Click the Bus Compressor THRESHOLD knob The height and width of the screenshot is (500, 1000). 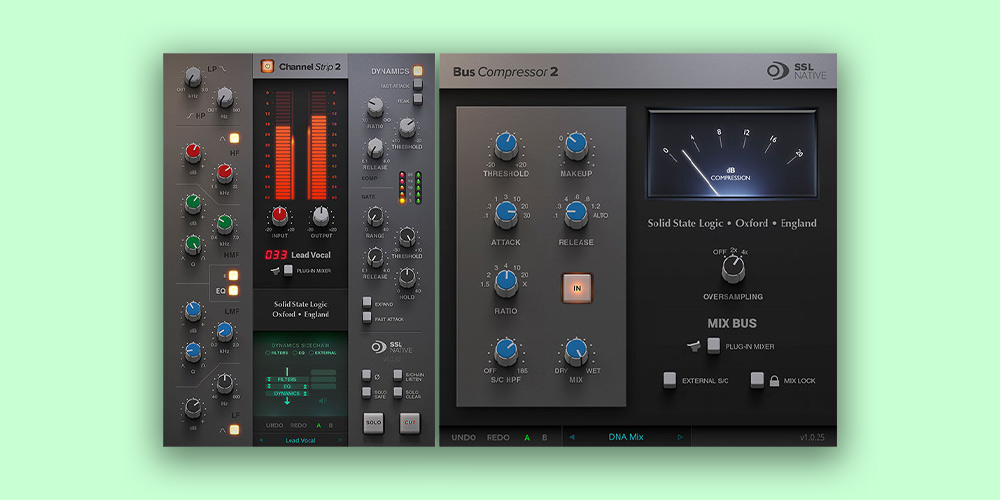coord(506,147)
